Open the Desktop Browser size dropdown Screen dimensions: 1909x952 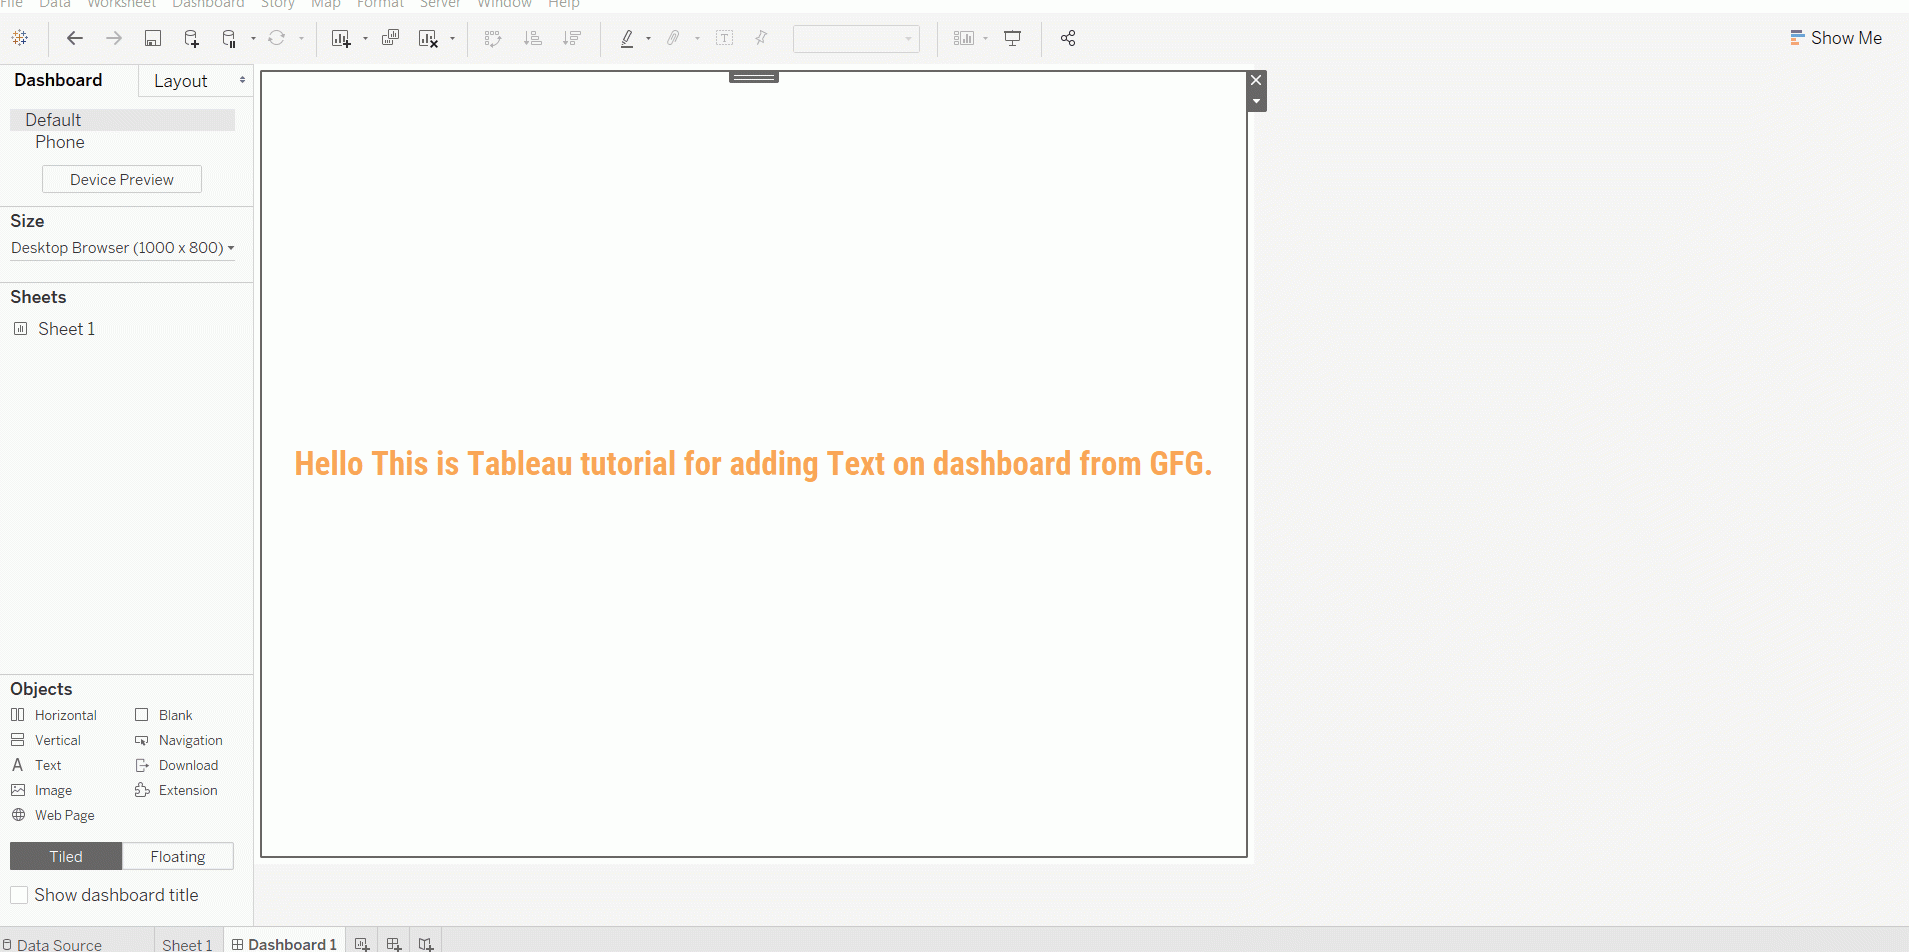click(122, 248)
